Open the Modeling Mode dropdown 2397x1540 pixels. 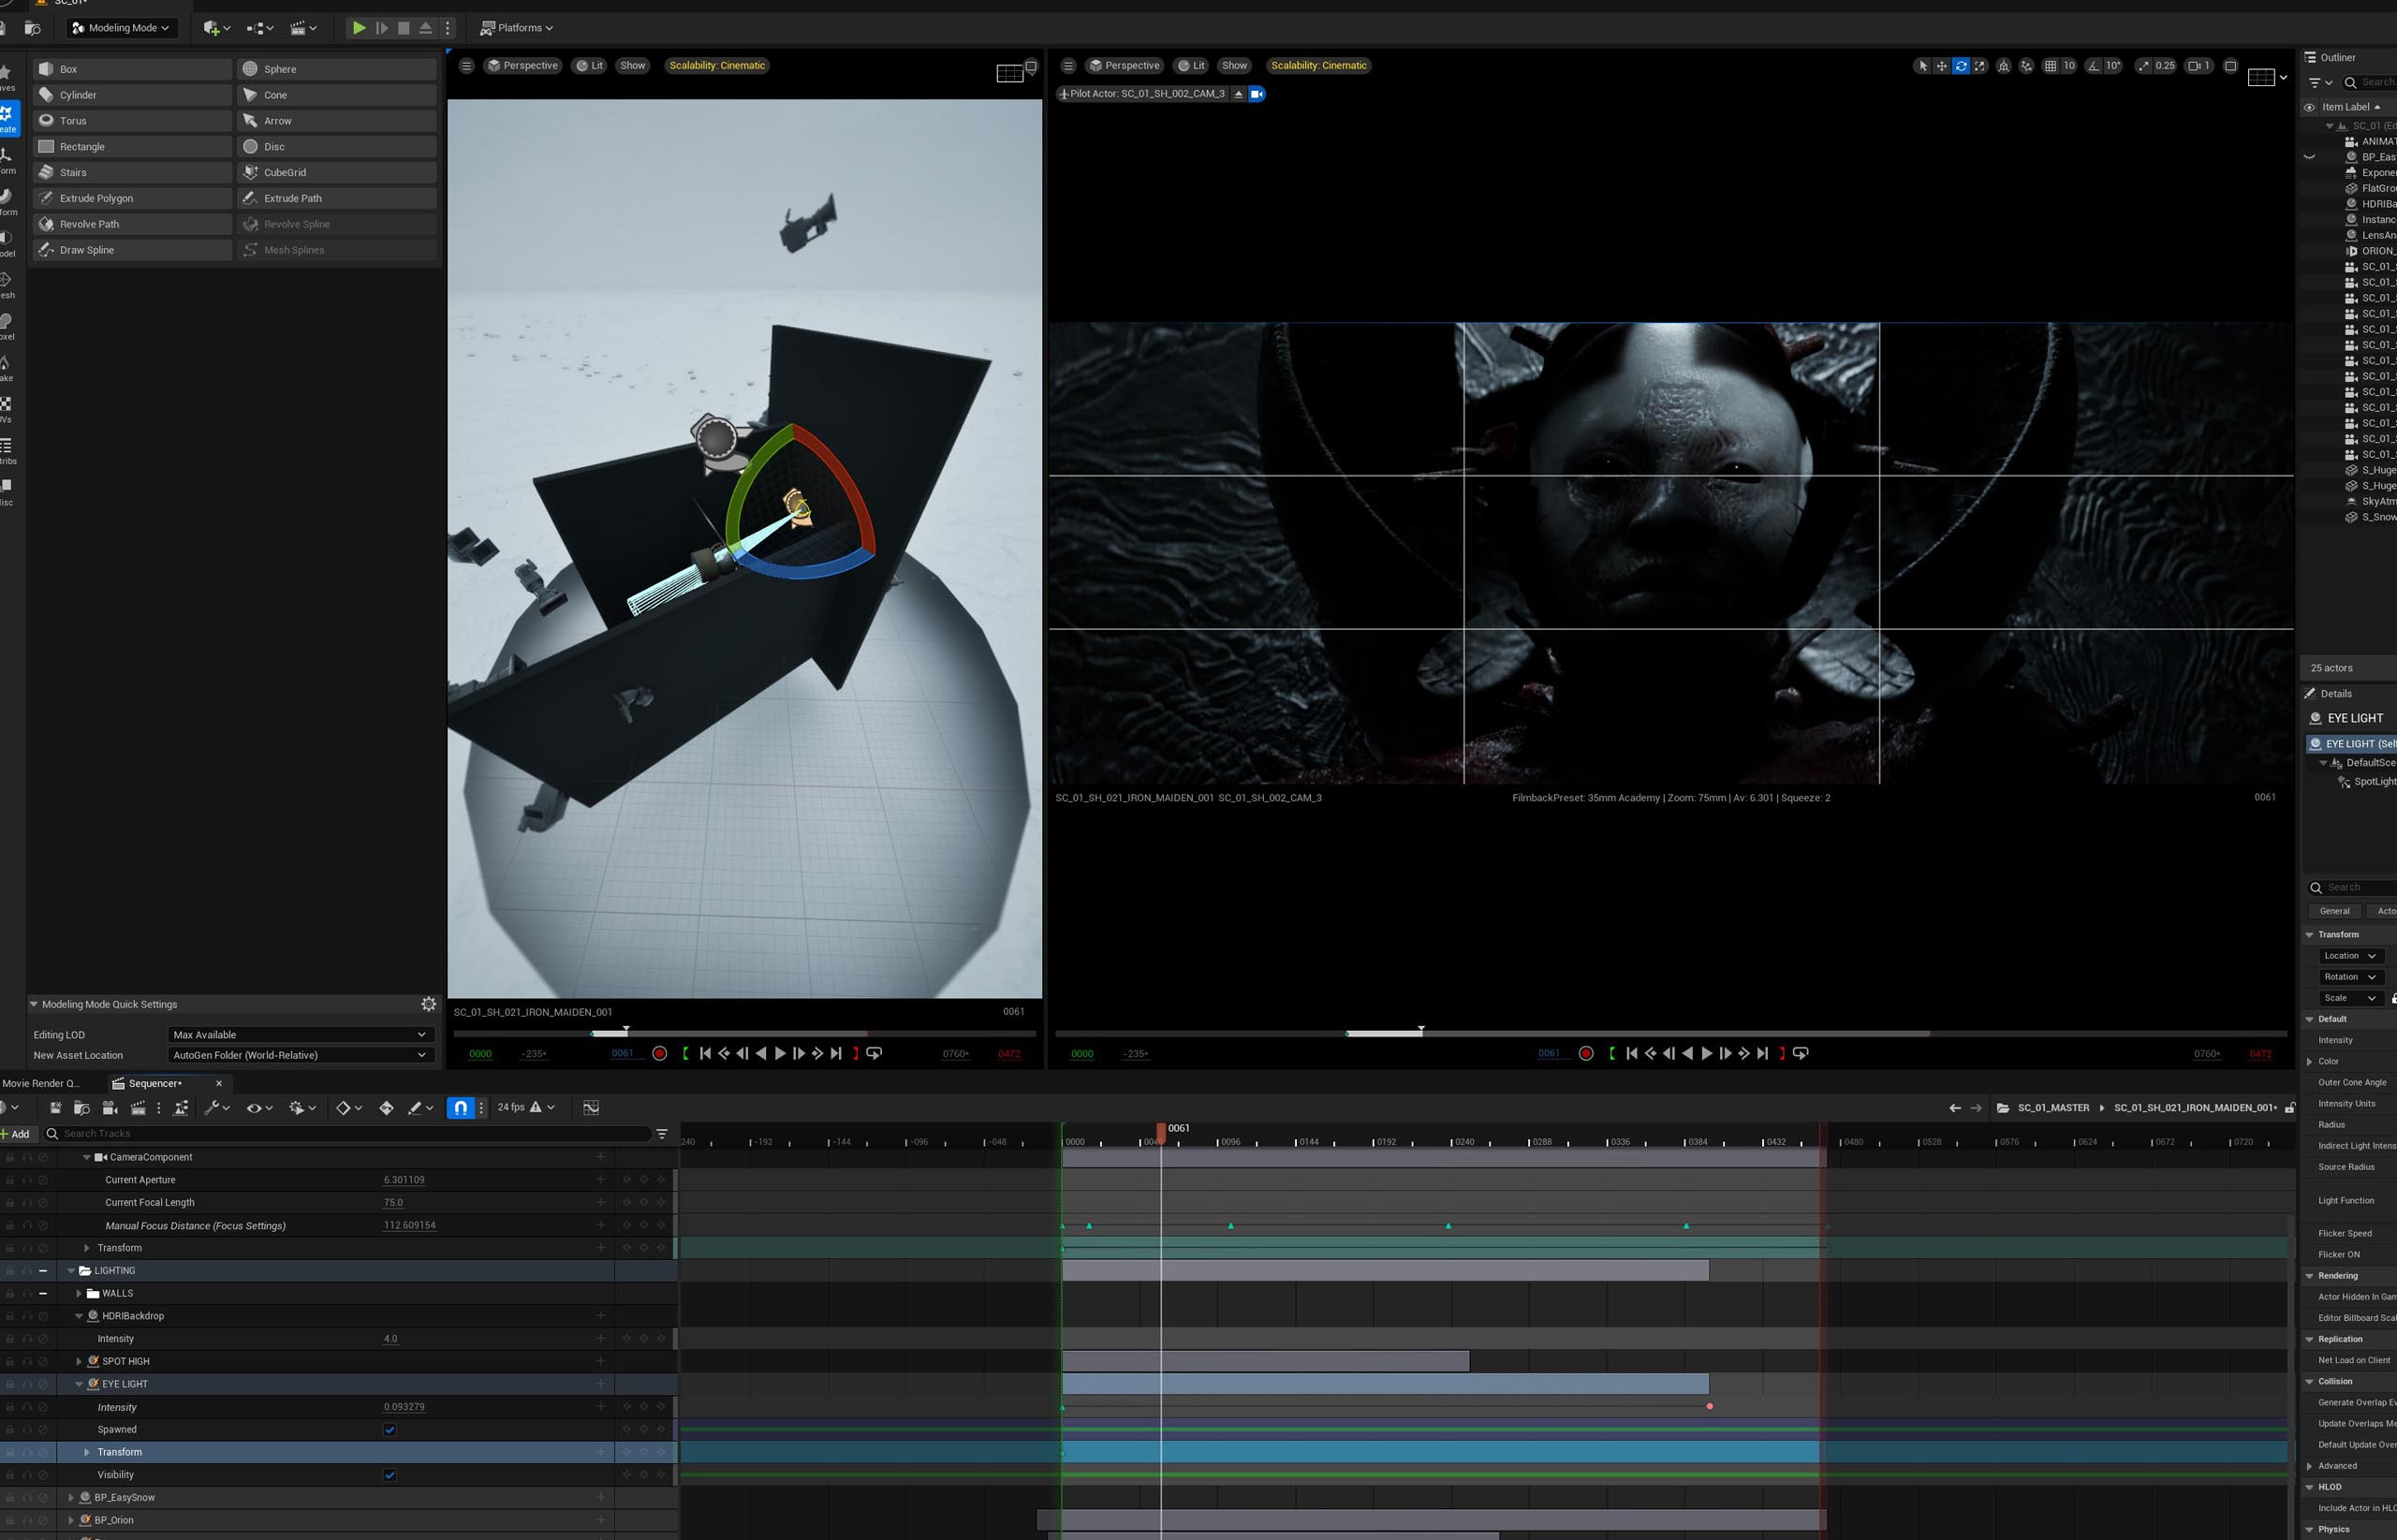point(122,28)
